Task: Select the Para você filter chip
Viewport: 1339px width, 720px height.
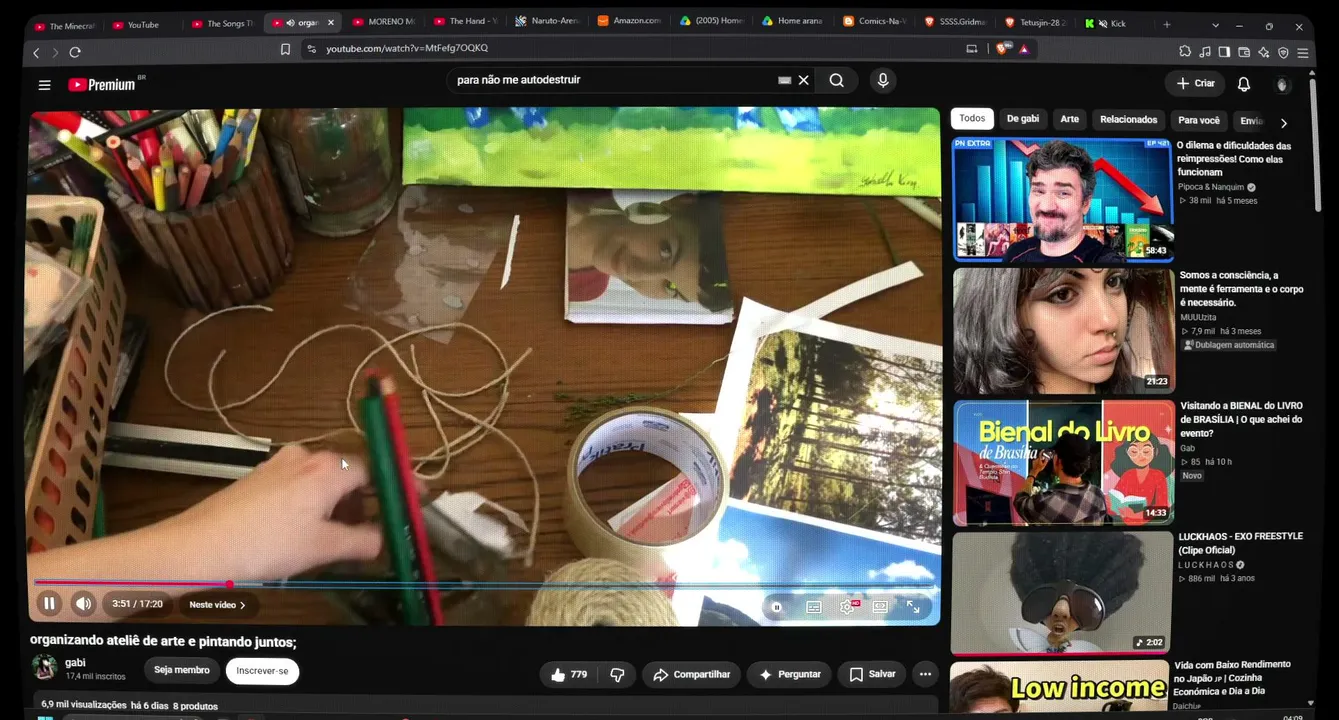Action: click(1199, 120)
